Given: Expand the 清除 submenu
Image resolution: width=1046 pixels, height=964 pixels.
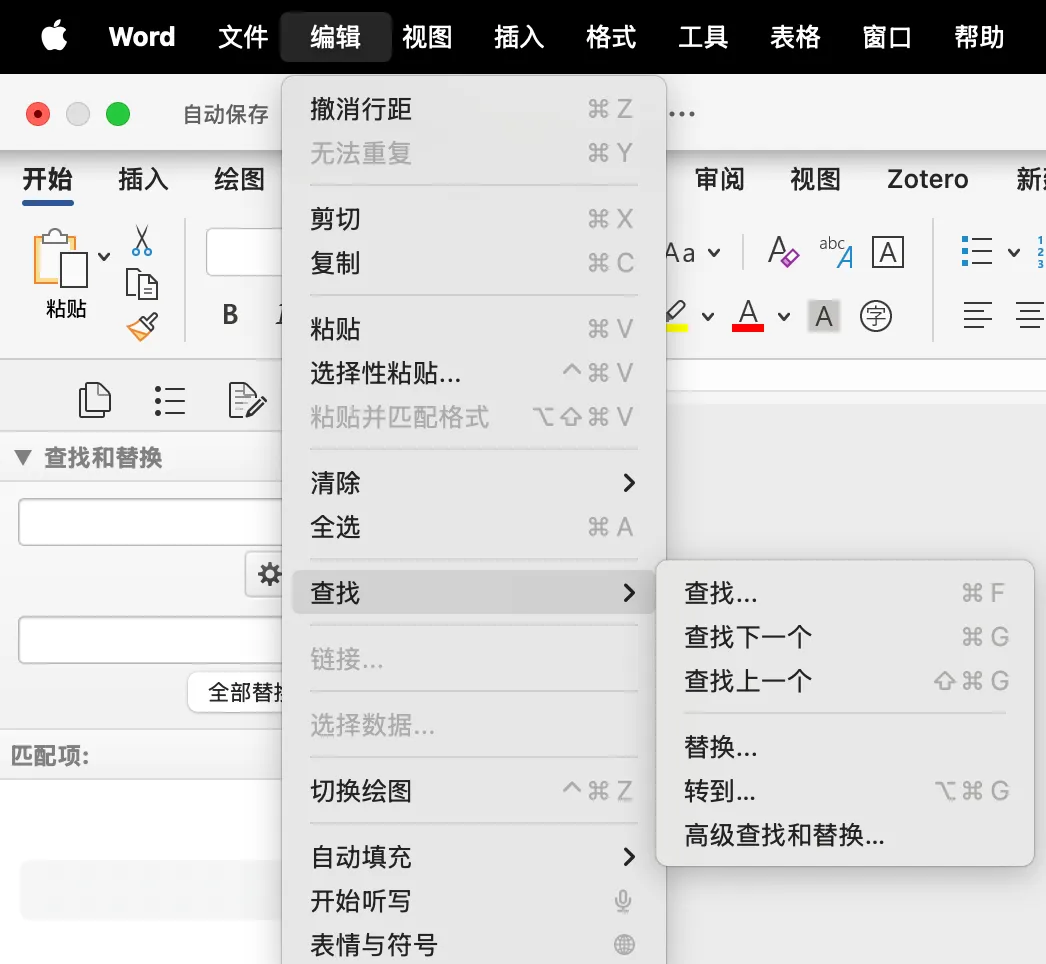Looking at the screenshot, I should 473,483.
